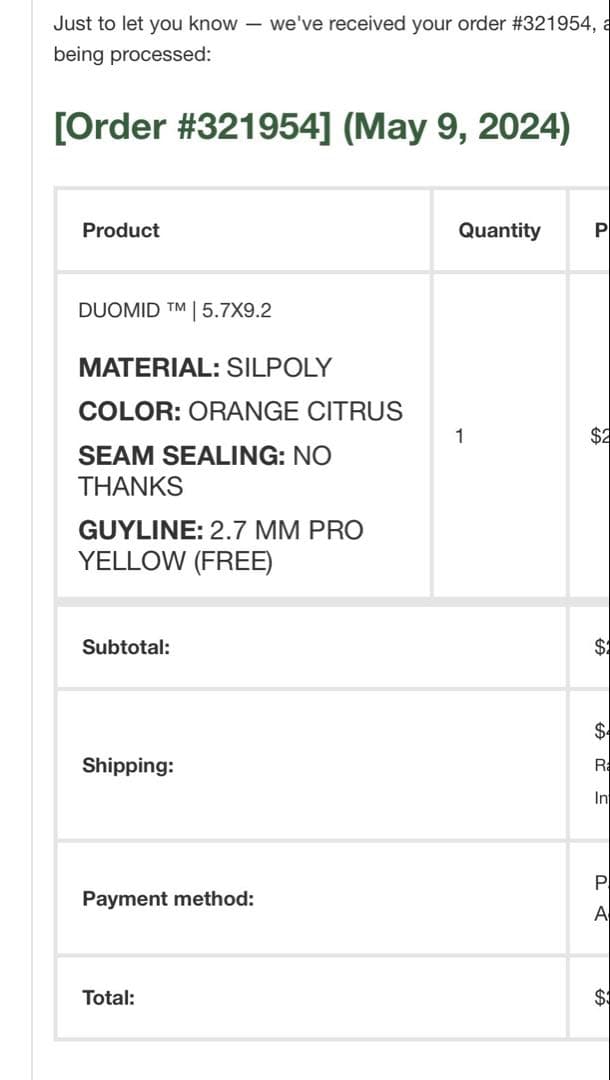Click the payment method value text
This screenshot has height=1080, width=610.
pyautogui.click(x=600, y=896)
